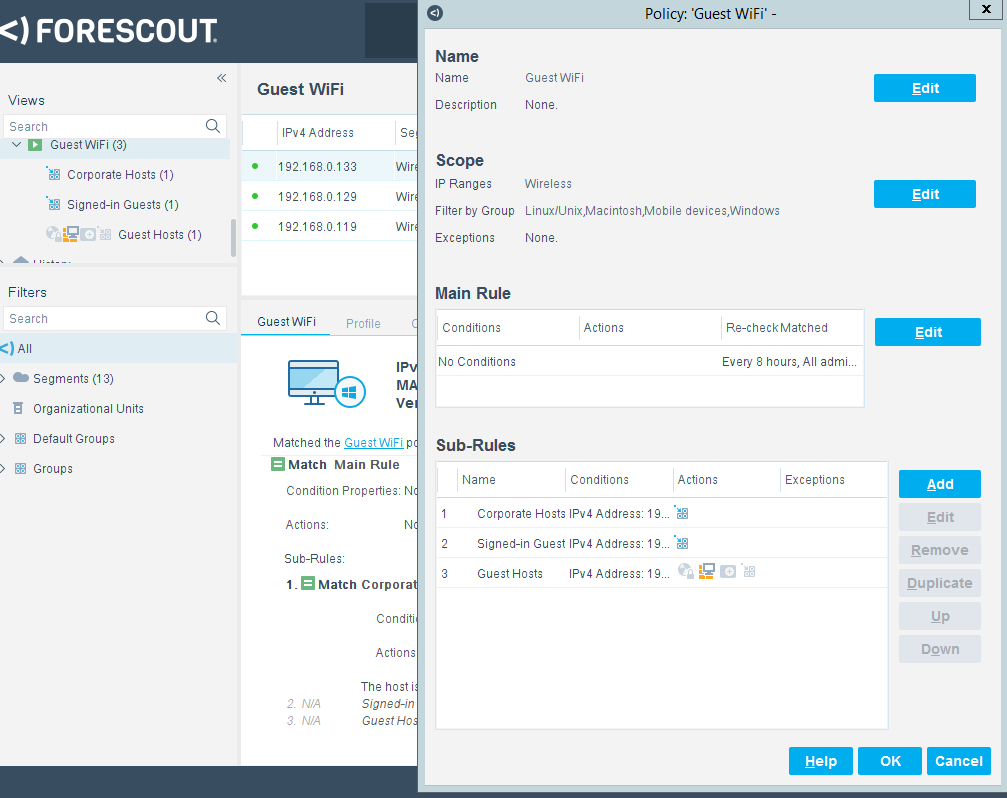Click the greyed Edit sub-rule button
The height and width of the screenshot is (798, 1007).
point(940,517)
